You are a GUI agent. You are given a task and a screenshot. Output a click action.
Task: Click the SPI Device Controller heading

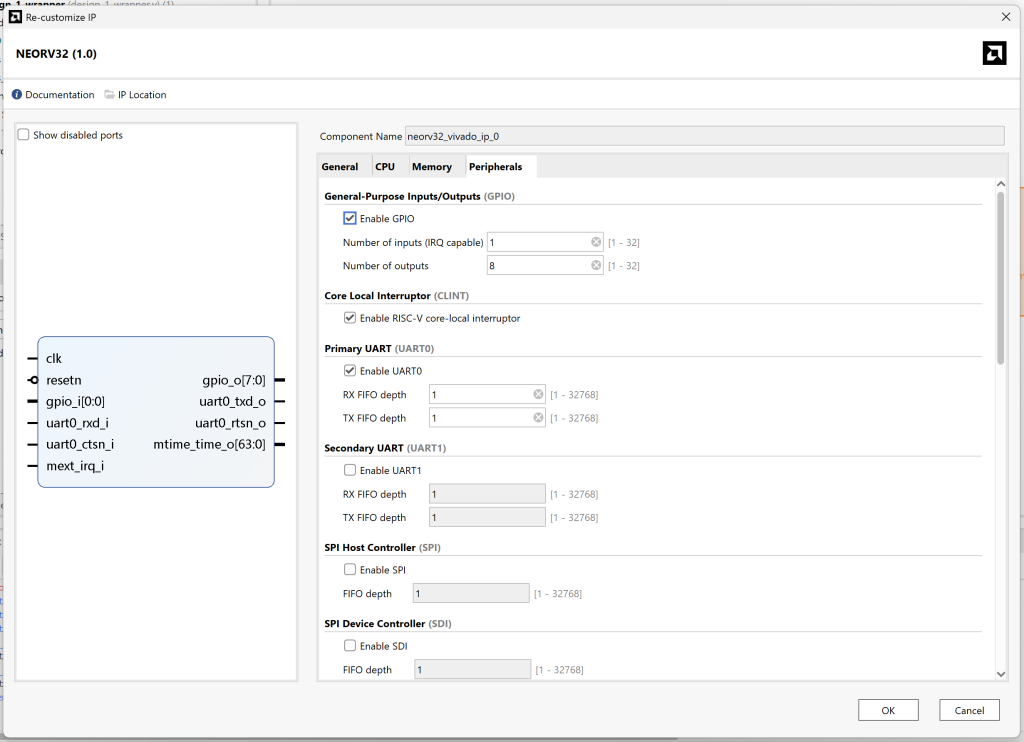point(387,623)
